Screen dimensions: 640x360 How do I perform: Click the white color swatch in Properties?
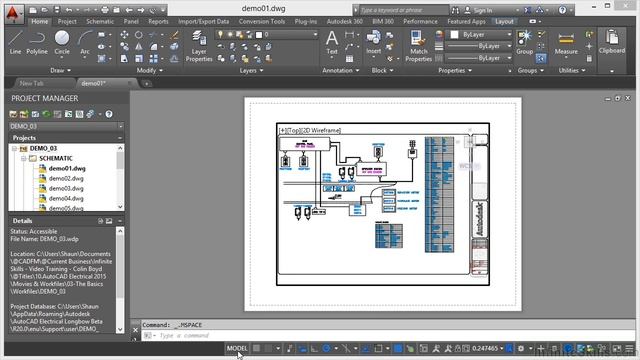[x=454, y=35]
